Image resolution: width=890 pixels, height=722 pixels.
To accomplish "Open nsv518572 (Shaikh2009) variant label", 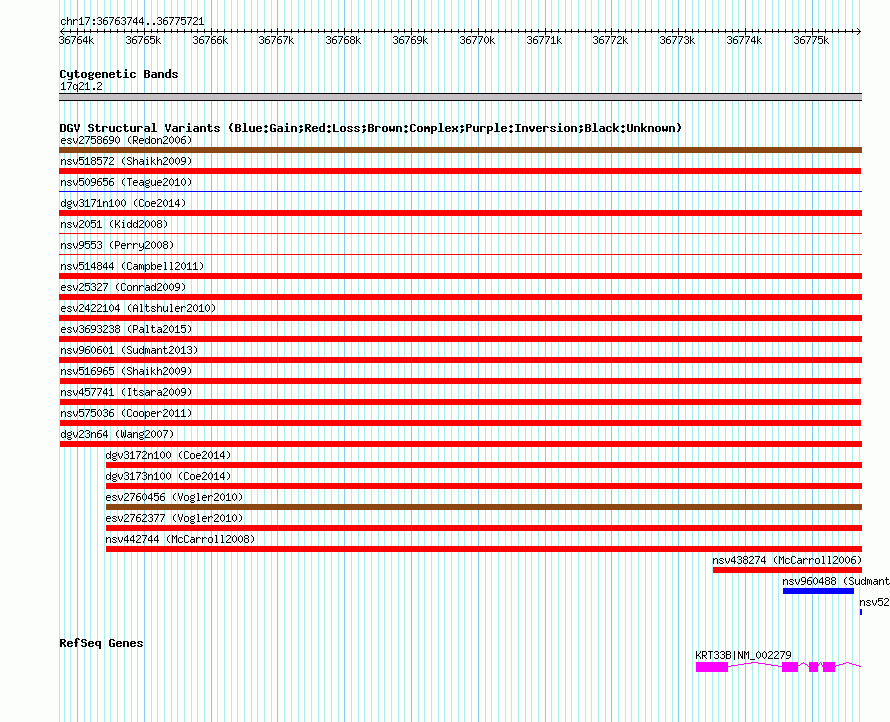I will coord(126,161).
